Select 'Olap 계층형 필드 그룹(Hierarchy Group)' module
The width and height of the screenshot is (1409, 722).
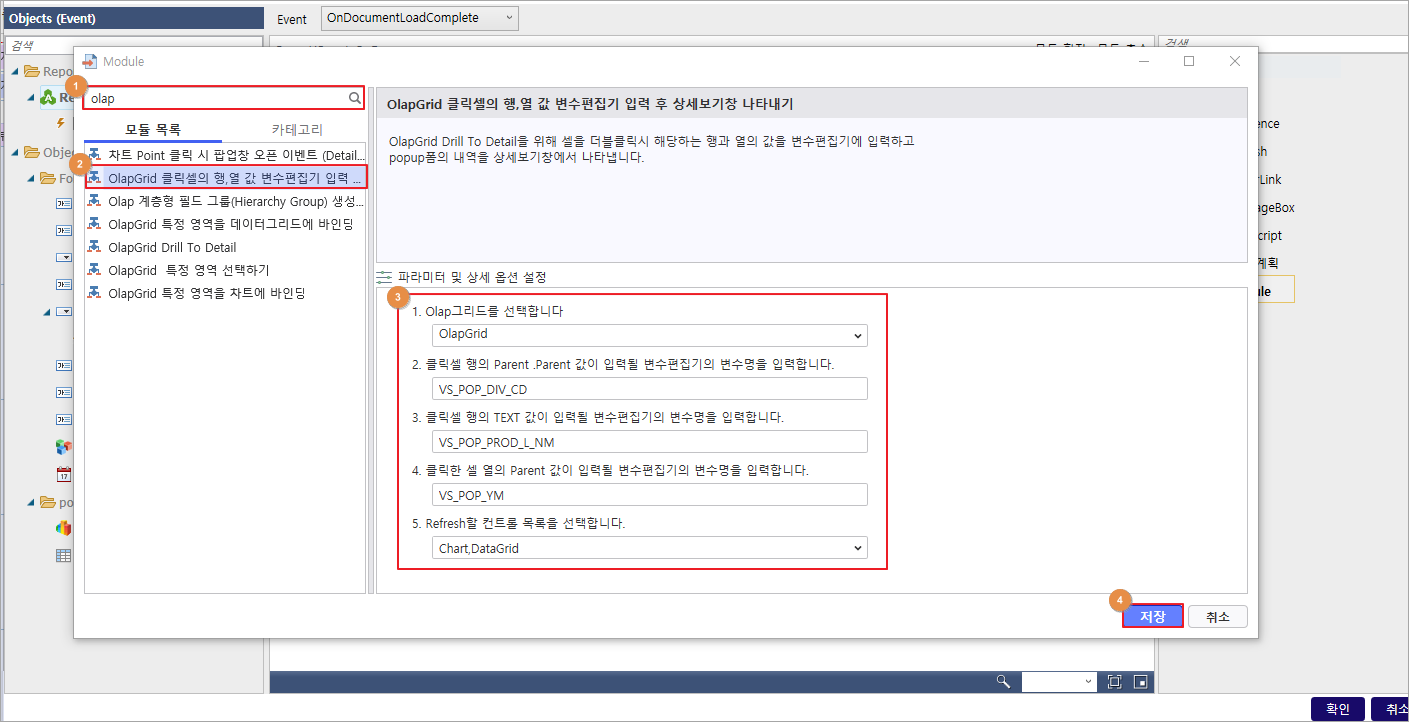(x=226, y=201)
